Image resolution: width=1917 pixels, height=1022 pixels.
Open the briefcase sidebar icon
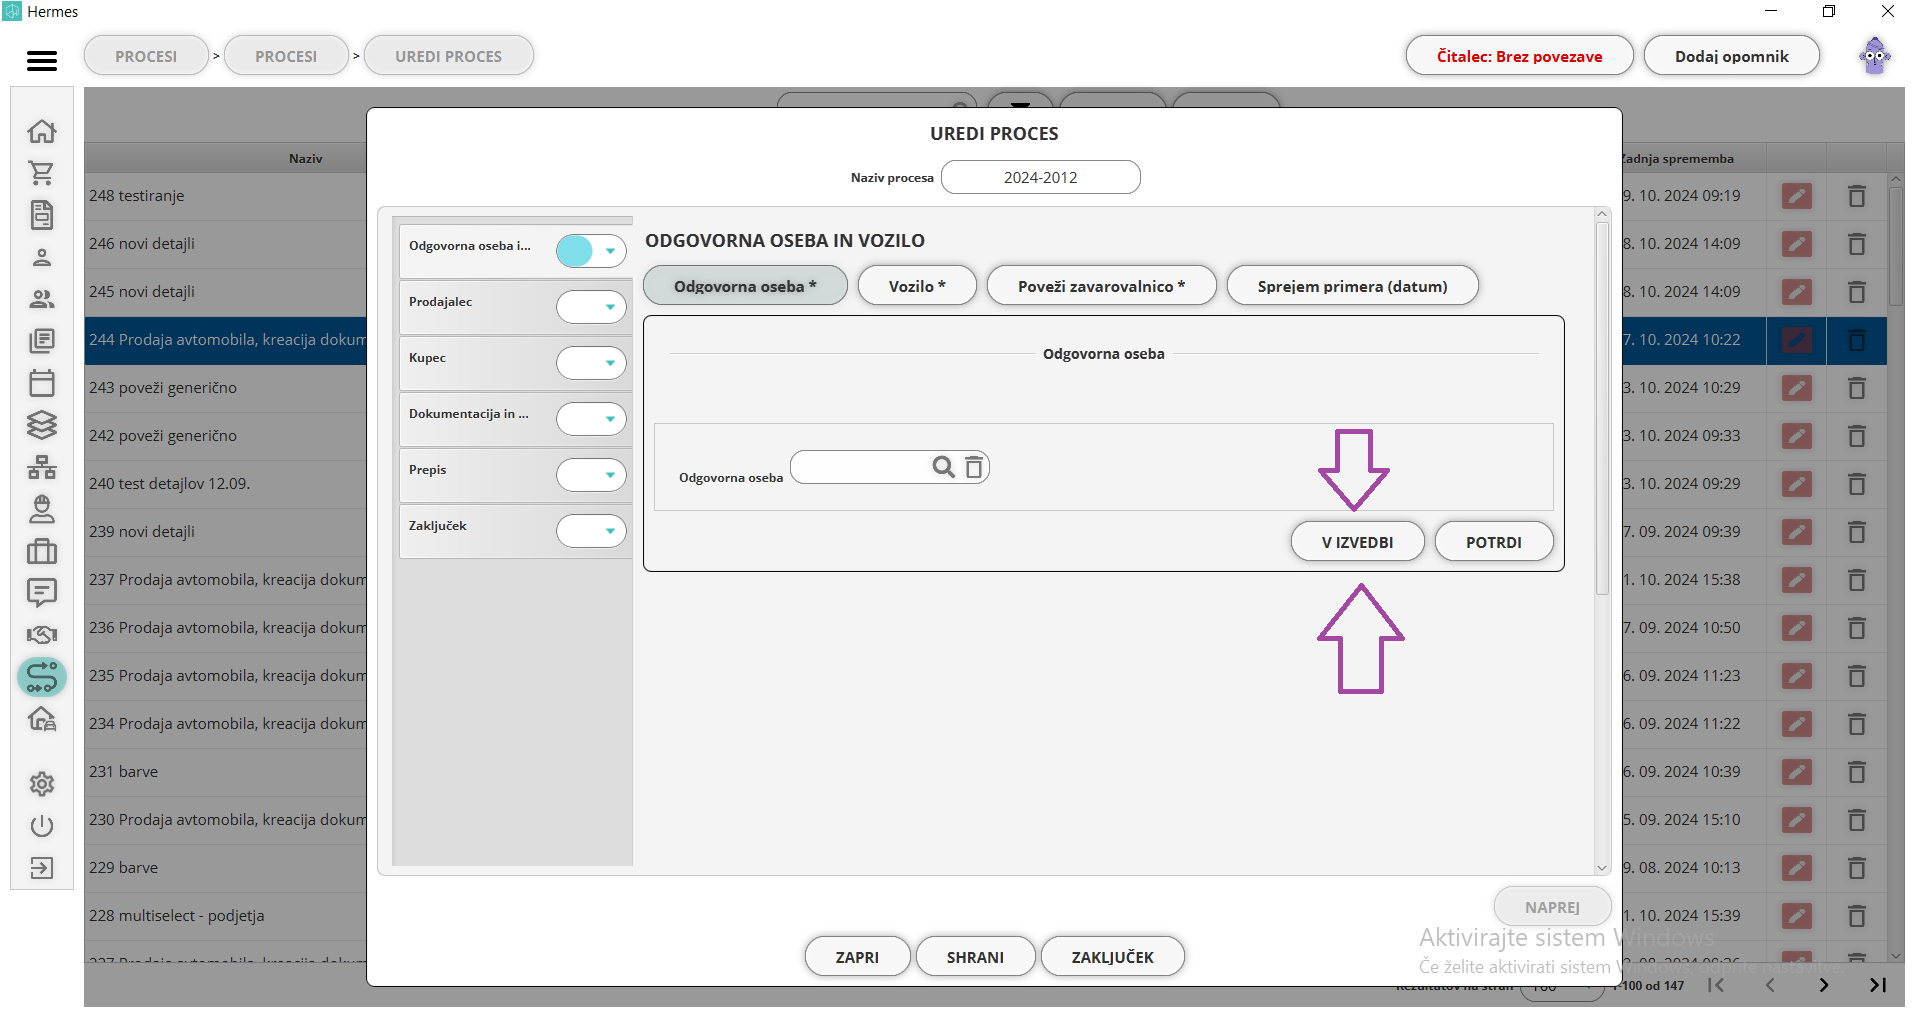click(42, 551)
